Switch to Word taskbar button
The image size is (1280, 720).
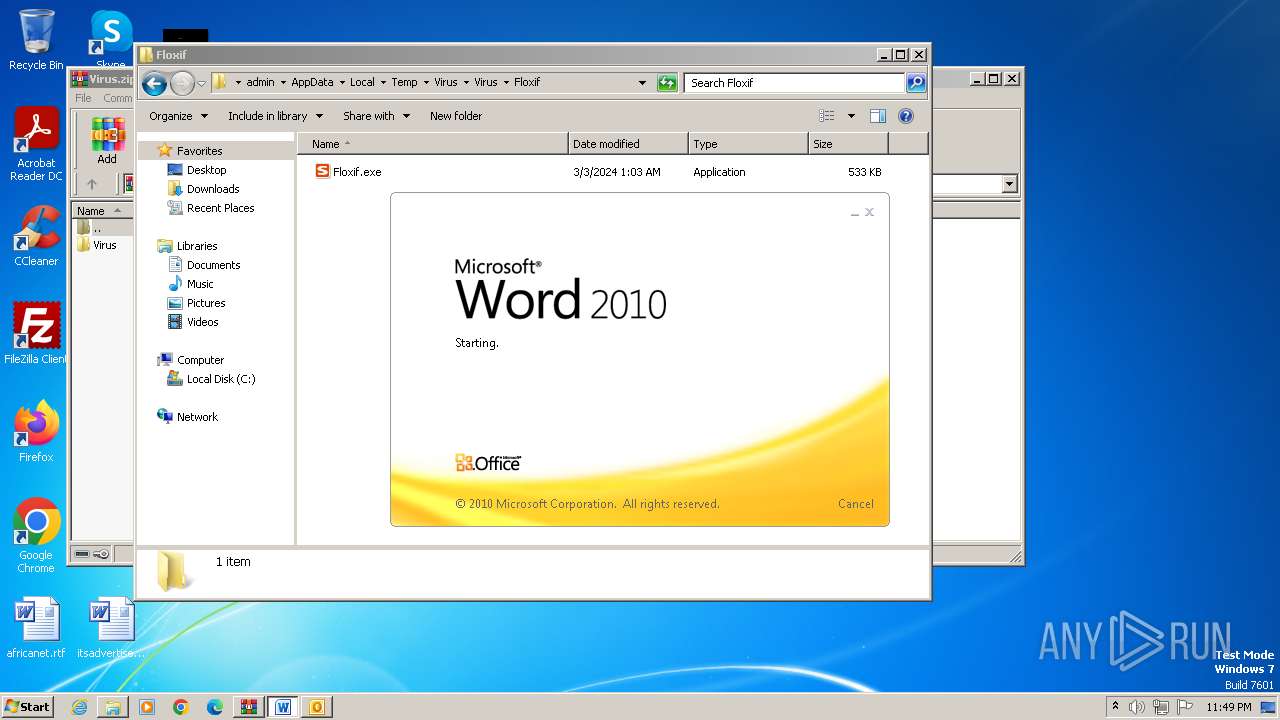(283, 707)
